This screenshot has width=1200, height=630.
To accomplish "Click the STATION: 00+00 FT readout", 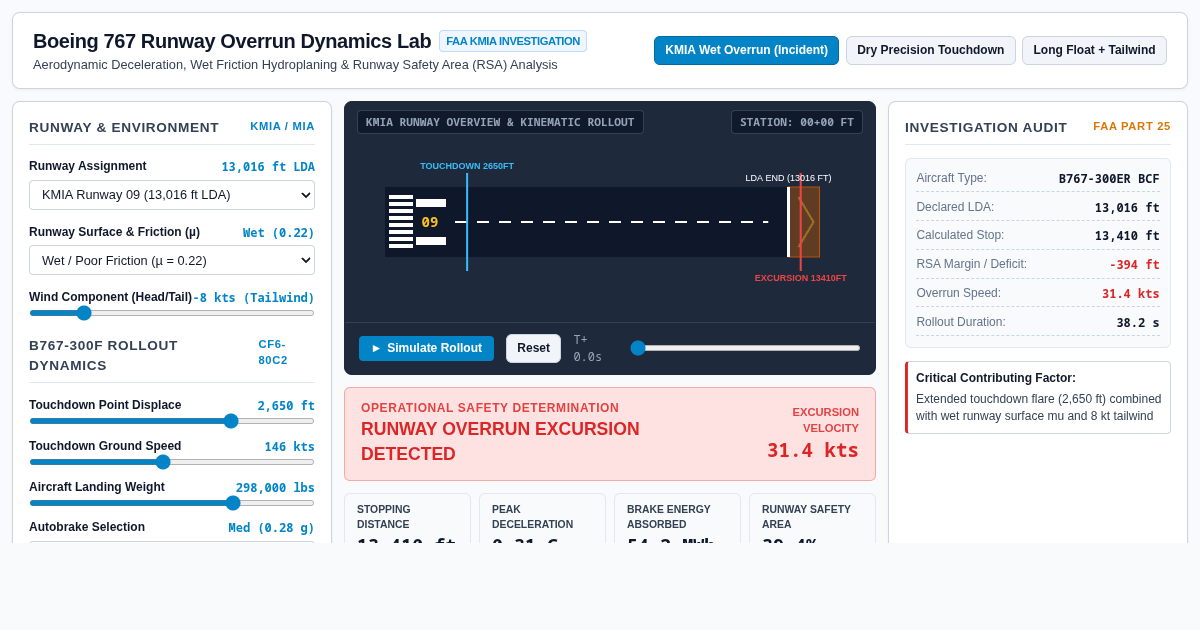I will (x=797, y=122).
